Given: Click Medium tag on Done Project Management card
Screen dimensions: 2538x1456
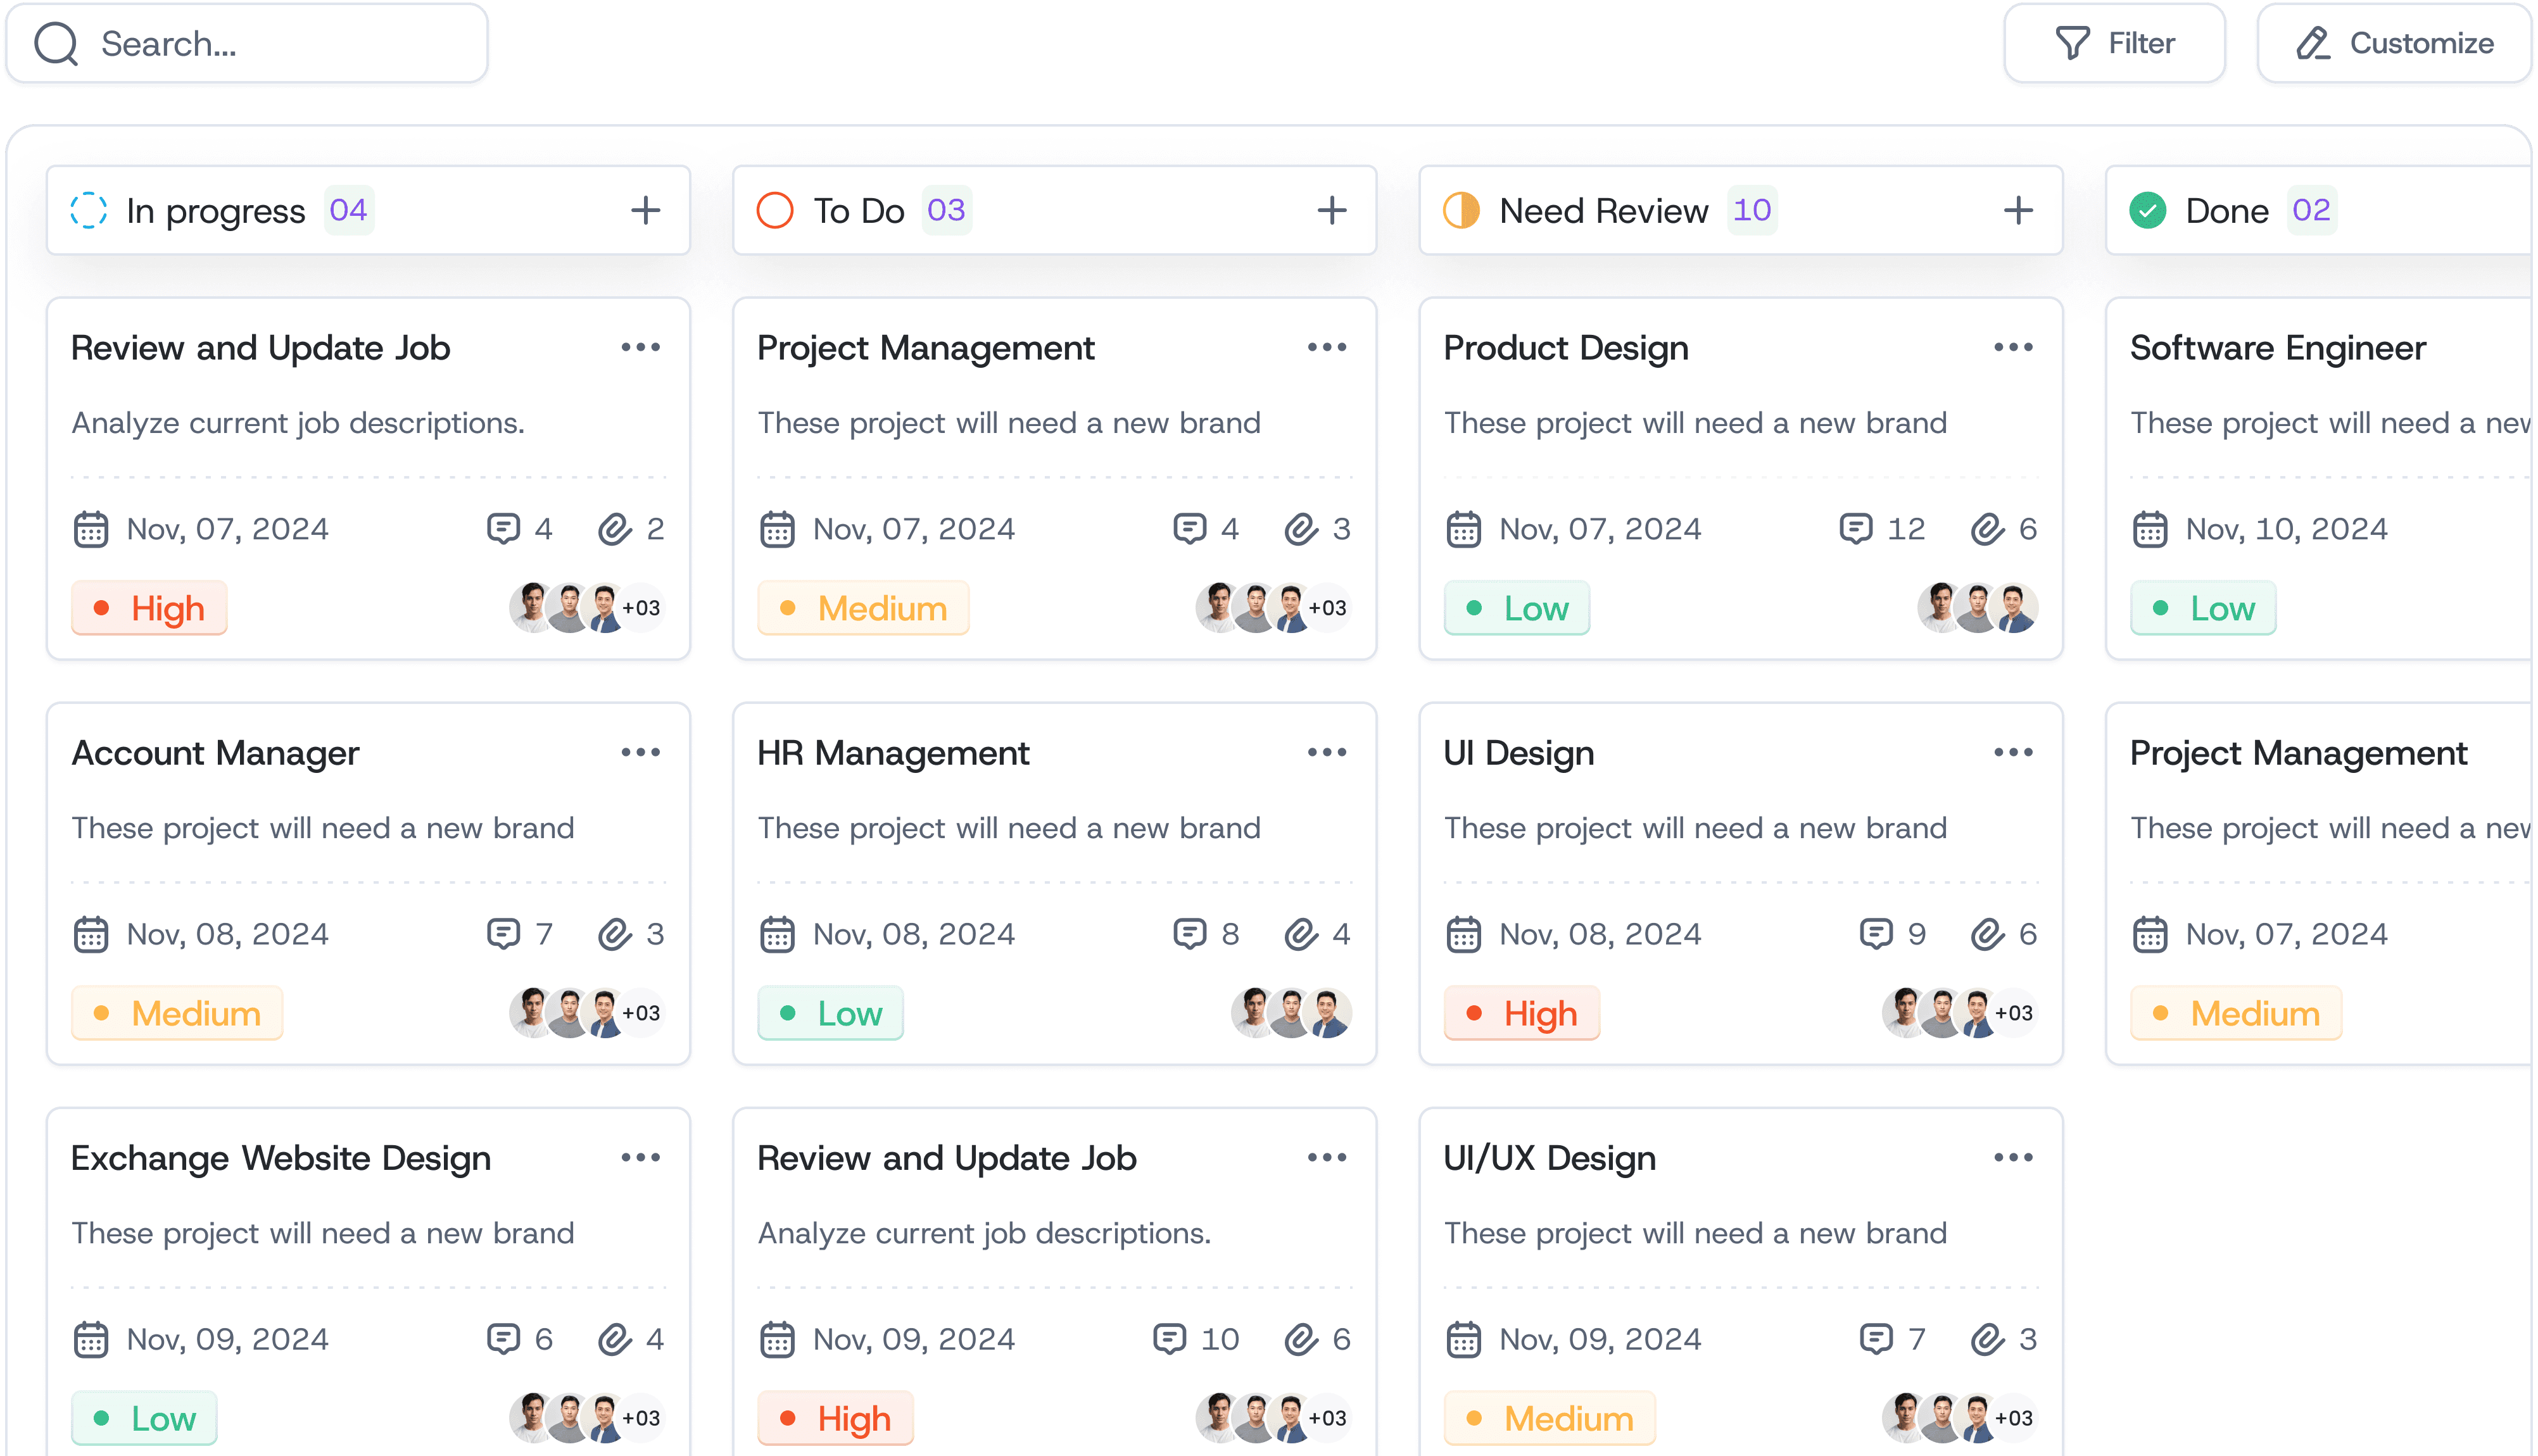Looking at the screenshot, I should click(2236, 1013).
